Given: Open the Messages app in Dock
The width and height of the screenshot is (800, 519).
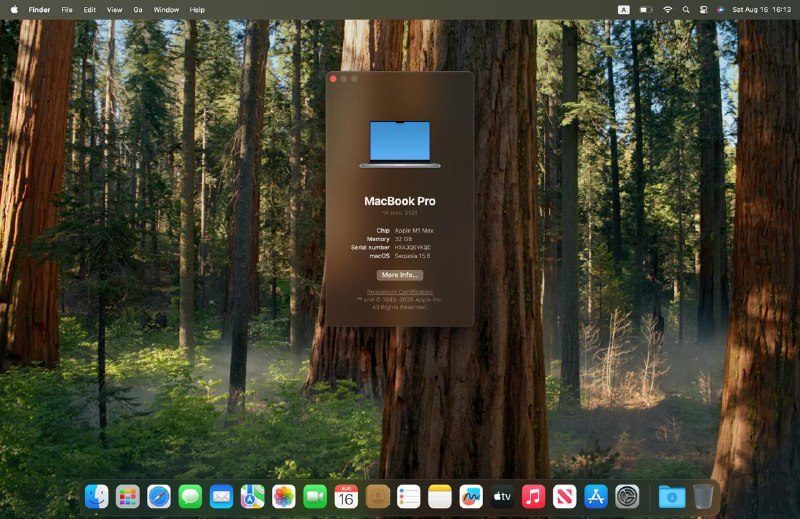Looking at the screenshot, I should pyautogui.click(x=190, y=496).
